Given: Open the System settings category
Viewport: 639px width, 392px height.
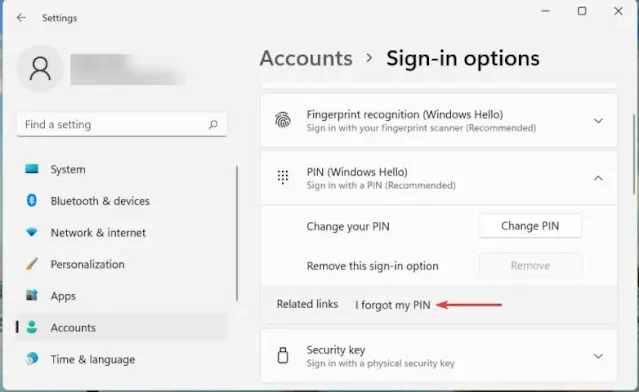Looking at the screenshot, I should click(x=121, y=169).
